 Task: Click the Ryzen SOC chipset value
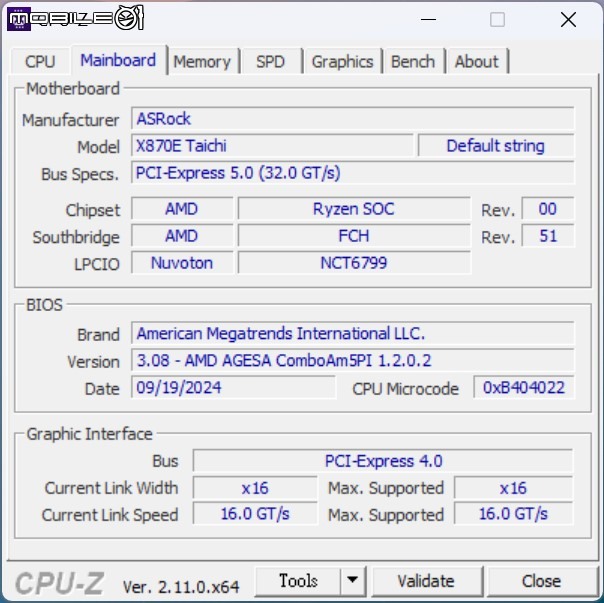(x=354, y=209)
